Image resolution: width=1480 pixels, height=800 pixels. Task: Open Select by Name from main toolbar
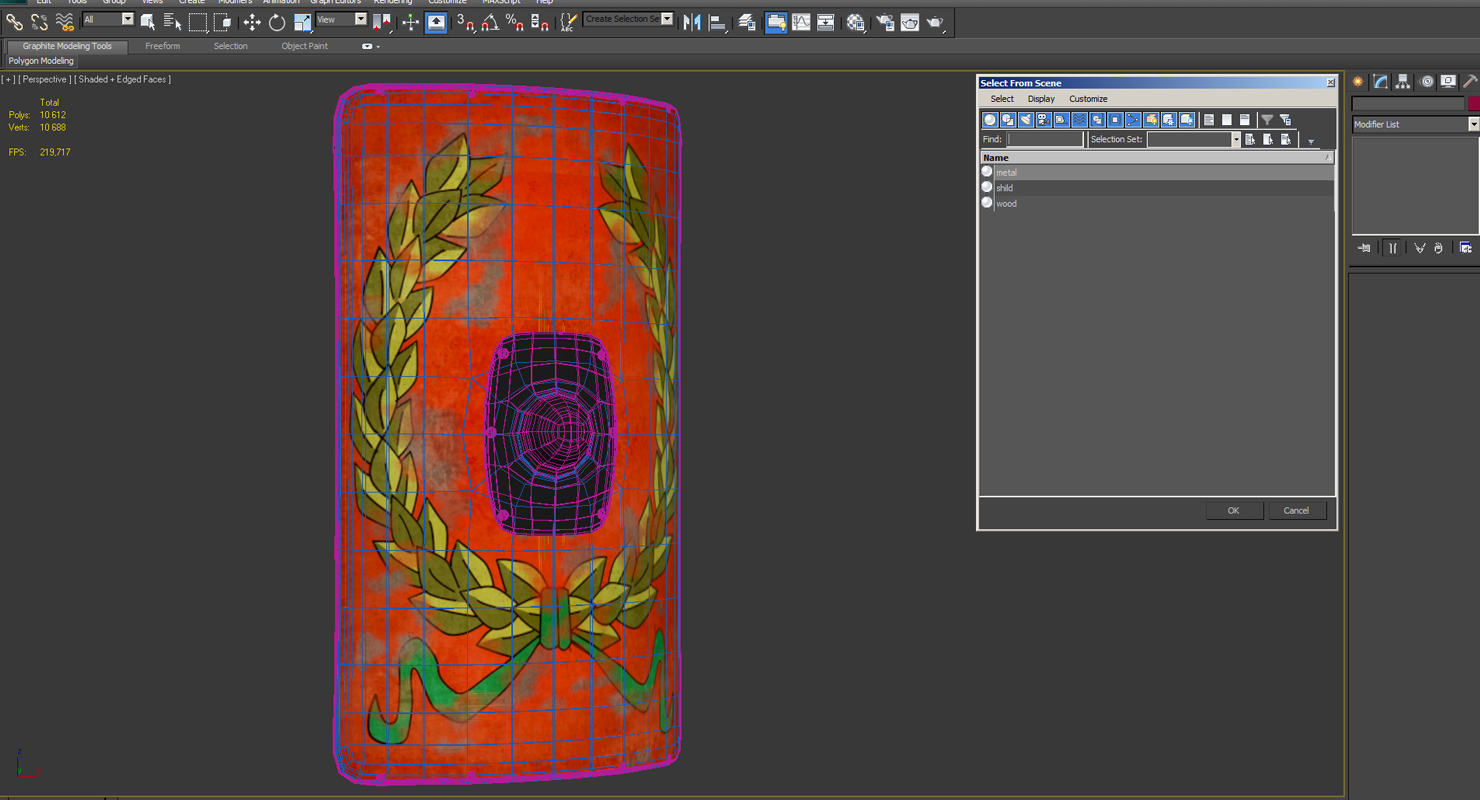click(172, 21)
